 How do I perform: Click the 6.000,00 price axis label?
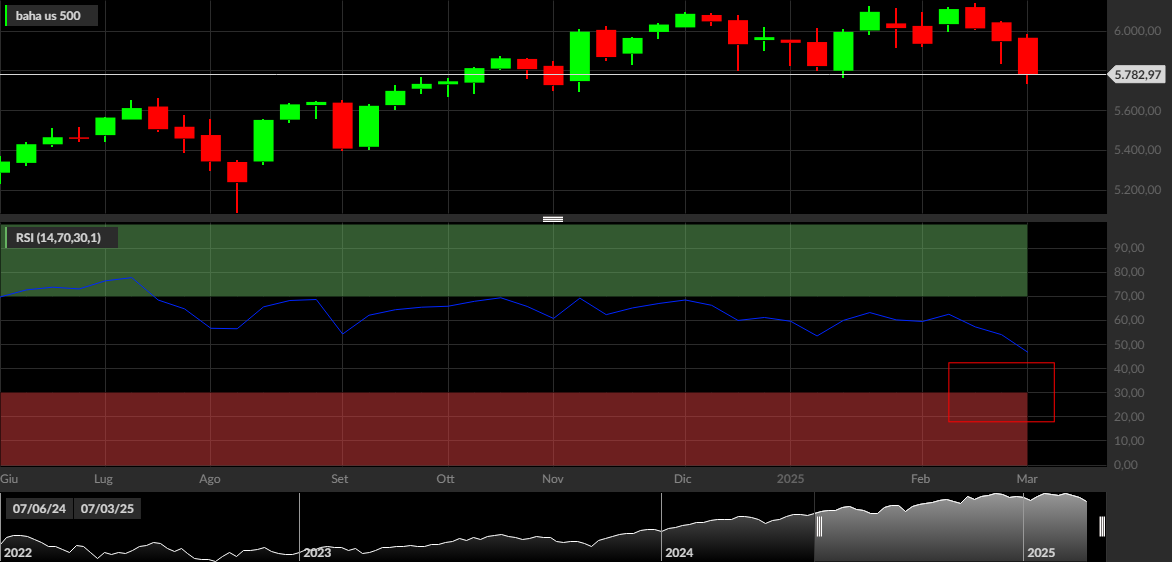(x=1138, y=31)
